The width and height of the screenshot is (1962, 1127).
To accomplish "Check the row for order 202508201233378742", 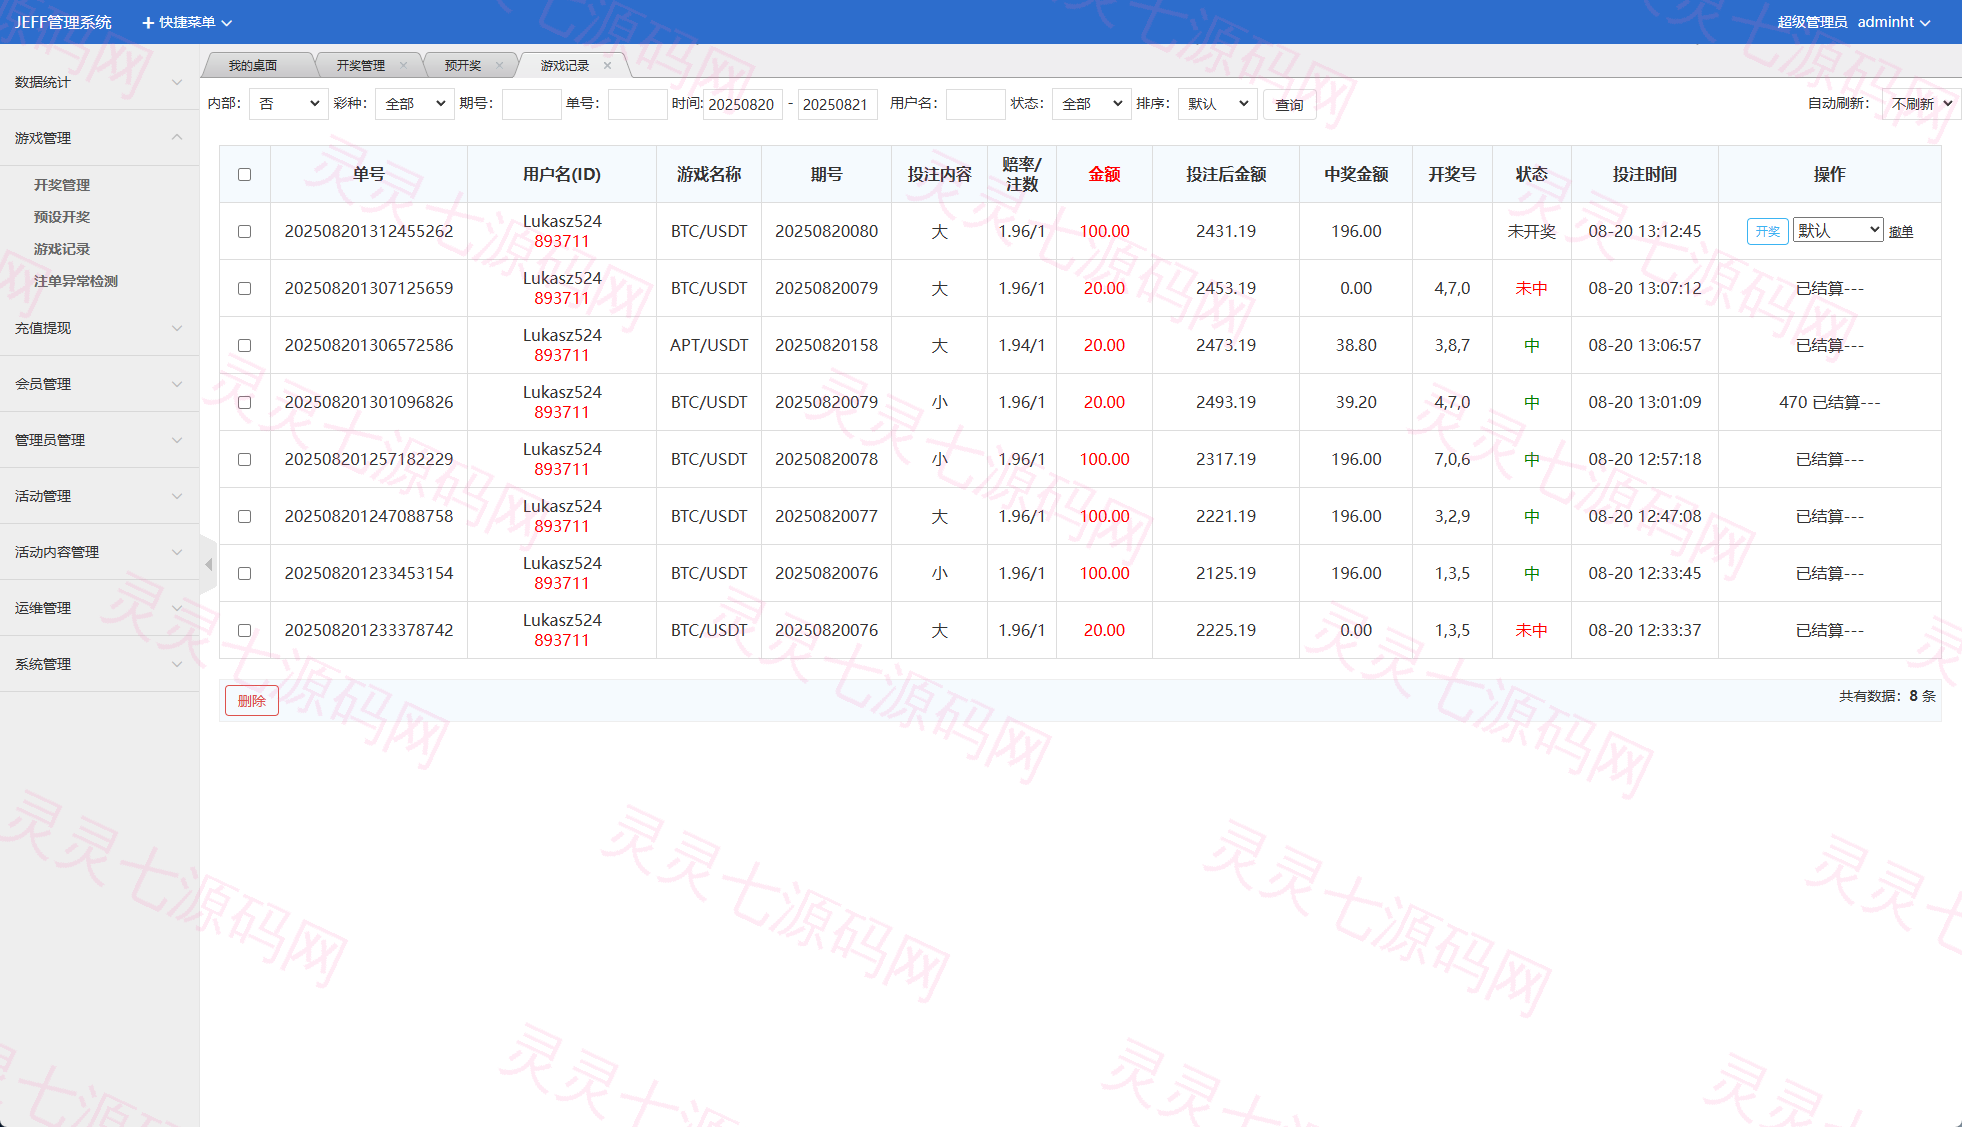I will tap(244, 631).
